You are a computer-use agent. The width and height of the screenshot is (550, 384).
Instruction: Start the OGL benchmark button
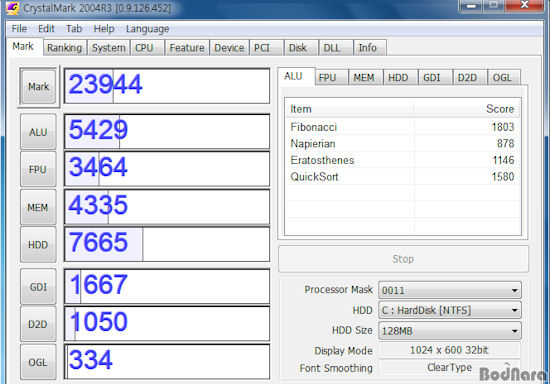[38, 362]
